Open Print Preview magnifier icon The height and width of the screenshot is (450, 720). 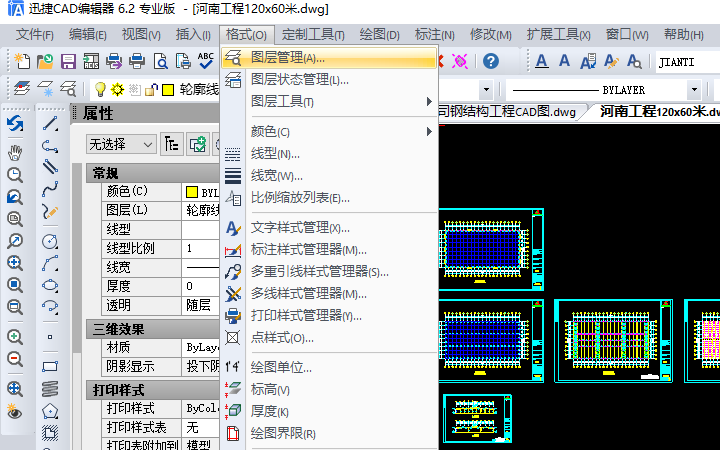coord(160,61)
